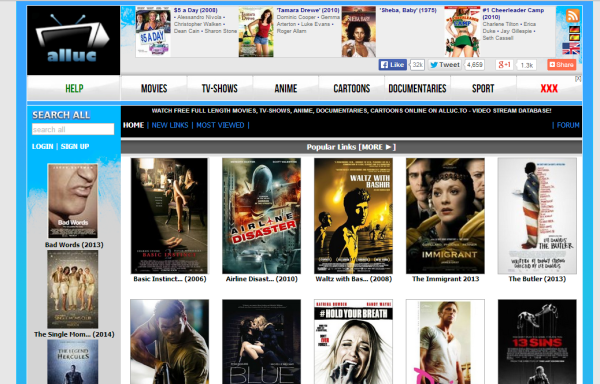Viewport: 600px width, 384px height.
Task: Like the page via the Facebook Like button
Action: (x=393, y=65)
